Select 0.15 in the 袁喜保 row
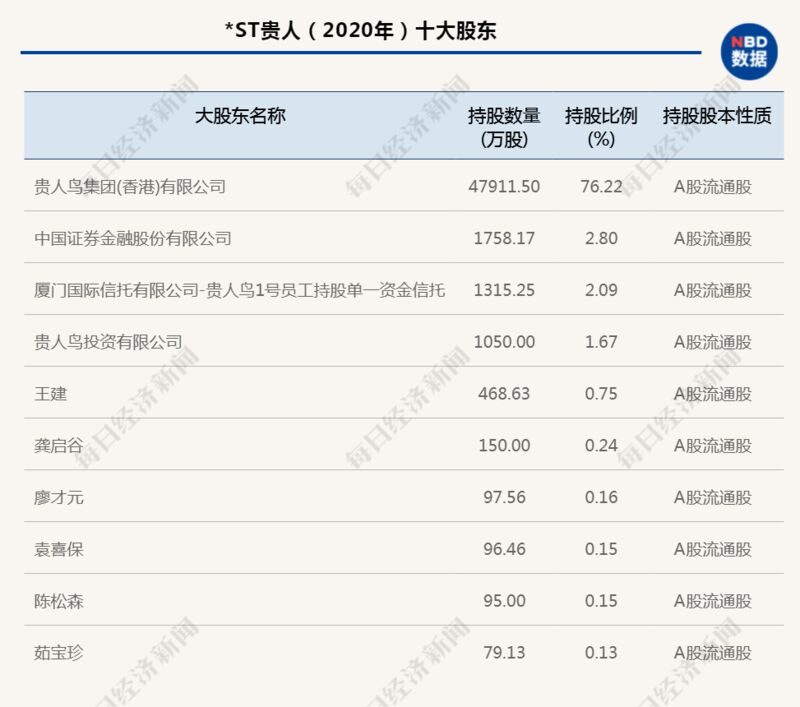 click(x=601, y=549)
